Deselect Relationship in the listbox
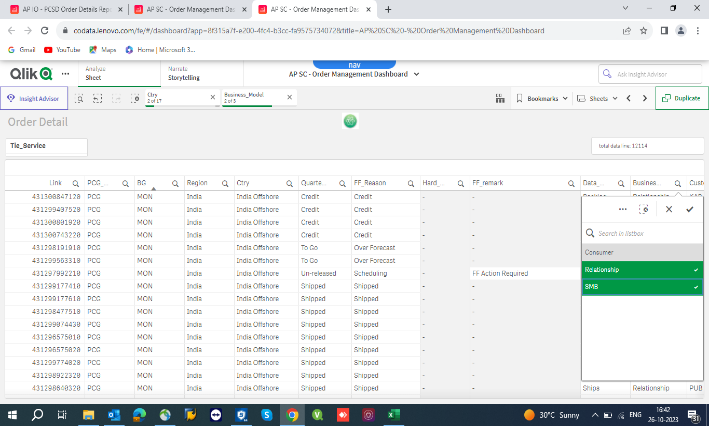Image resolution: width=709 pixels, height=426 pixels. (640, 269)
